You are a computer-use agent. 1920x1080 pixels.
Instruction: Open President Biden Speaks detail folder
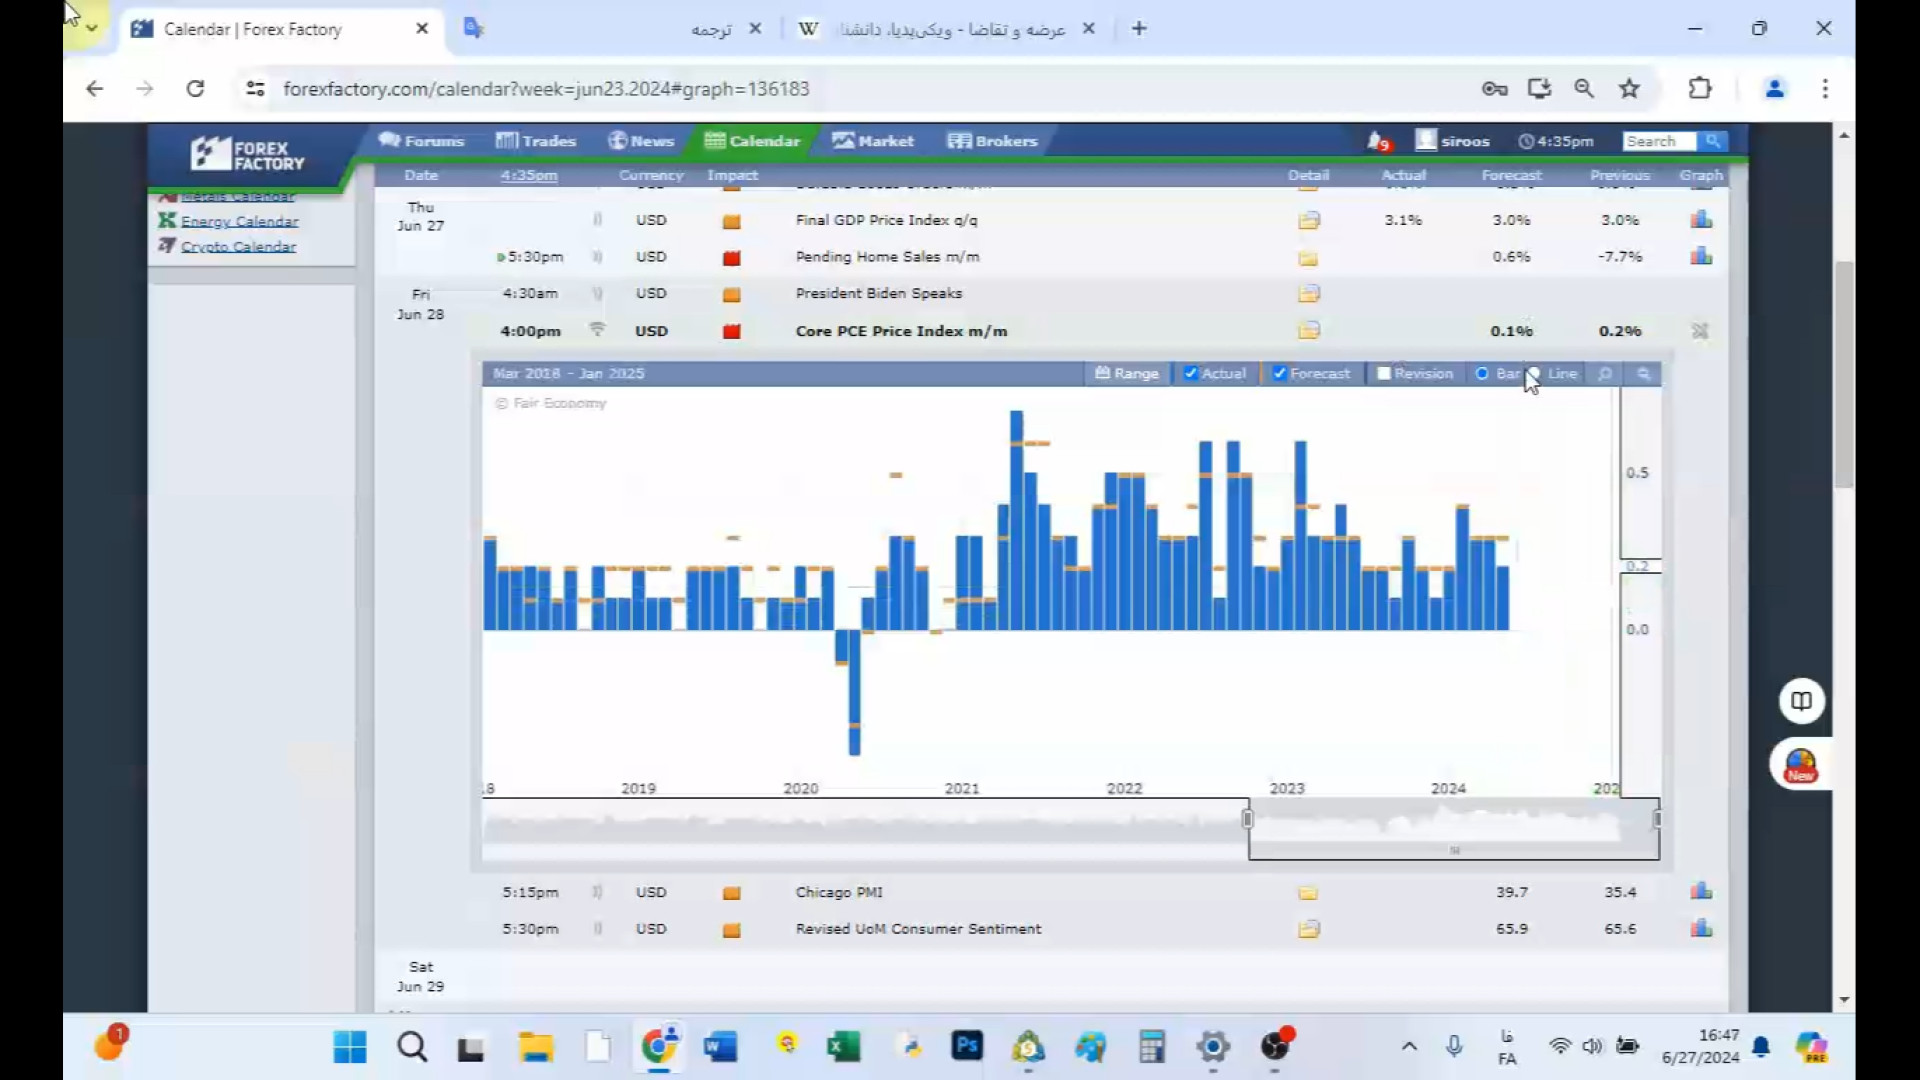pyautogui.click(x=1309, y=293)
